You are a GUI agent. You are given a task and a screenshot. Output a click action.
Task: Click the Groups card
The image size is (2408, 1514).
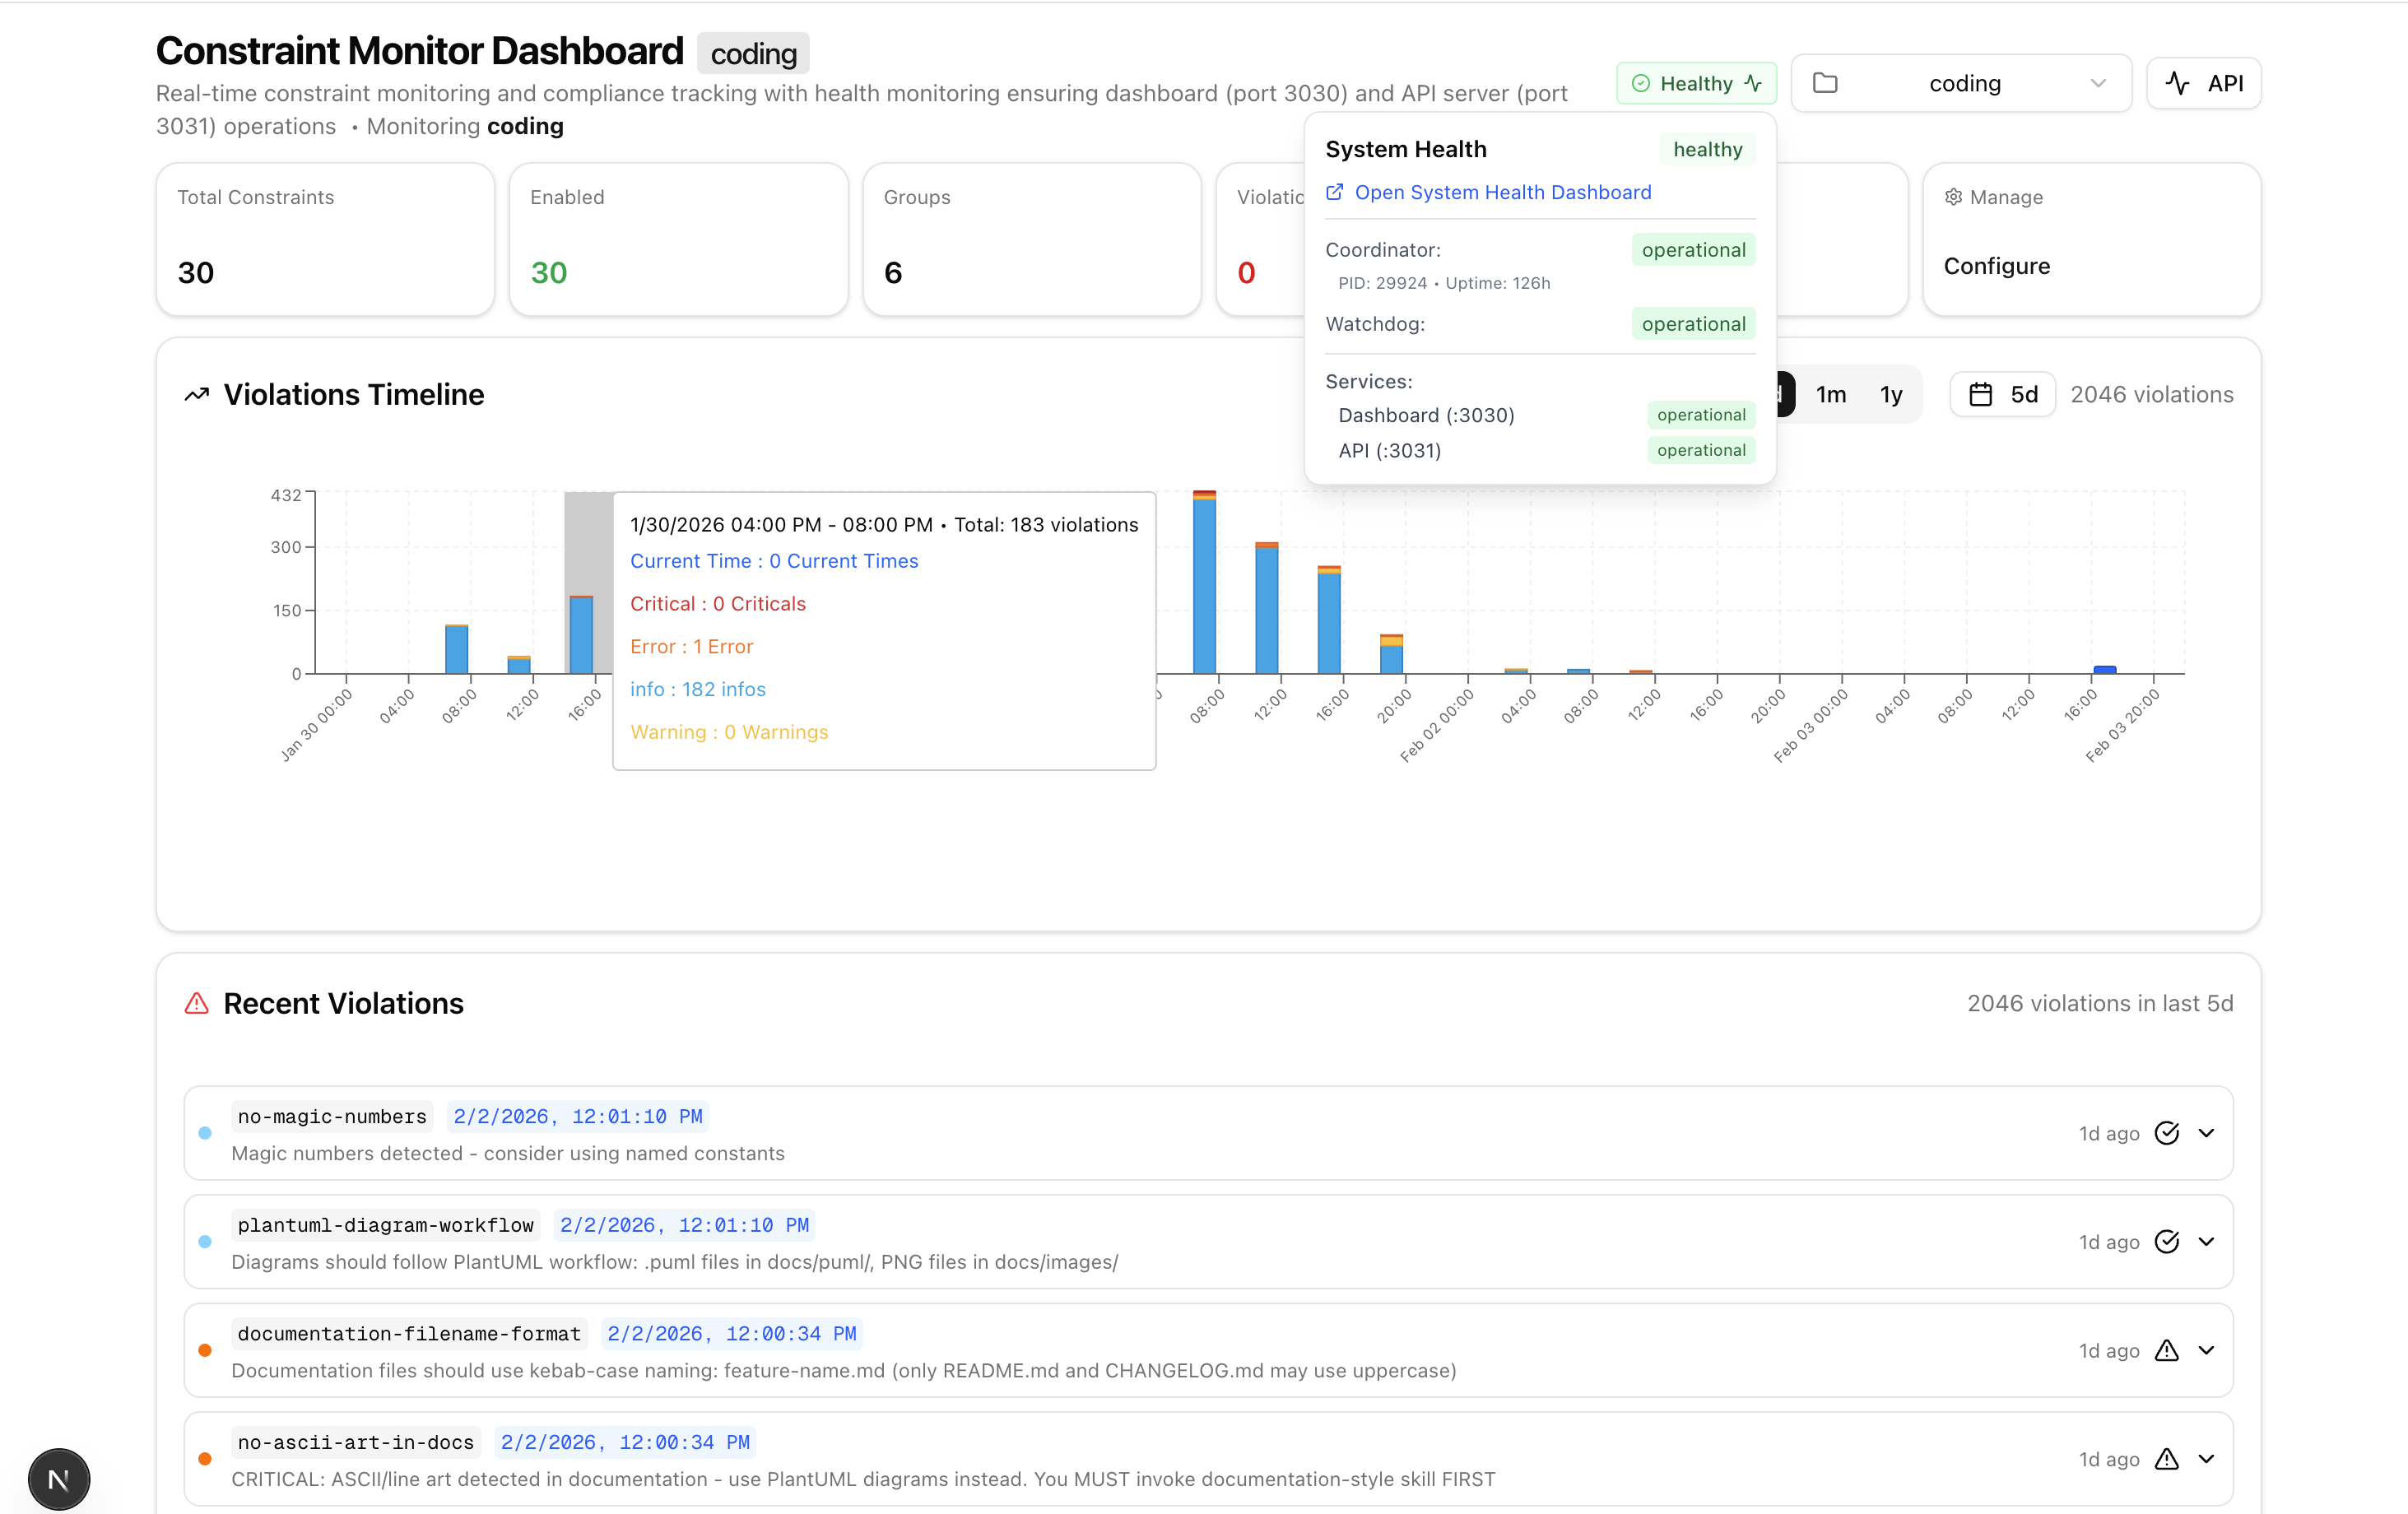(x=1031, y=240)
